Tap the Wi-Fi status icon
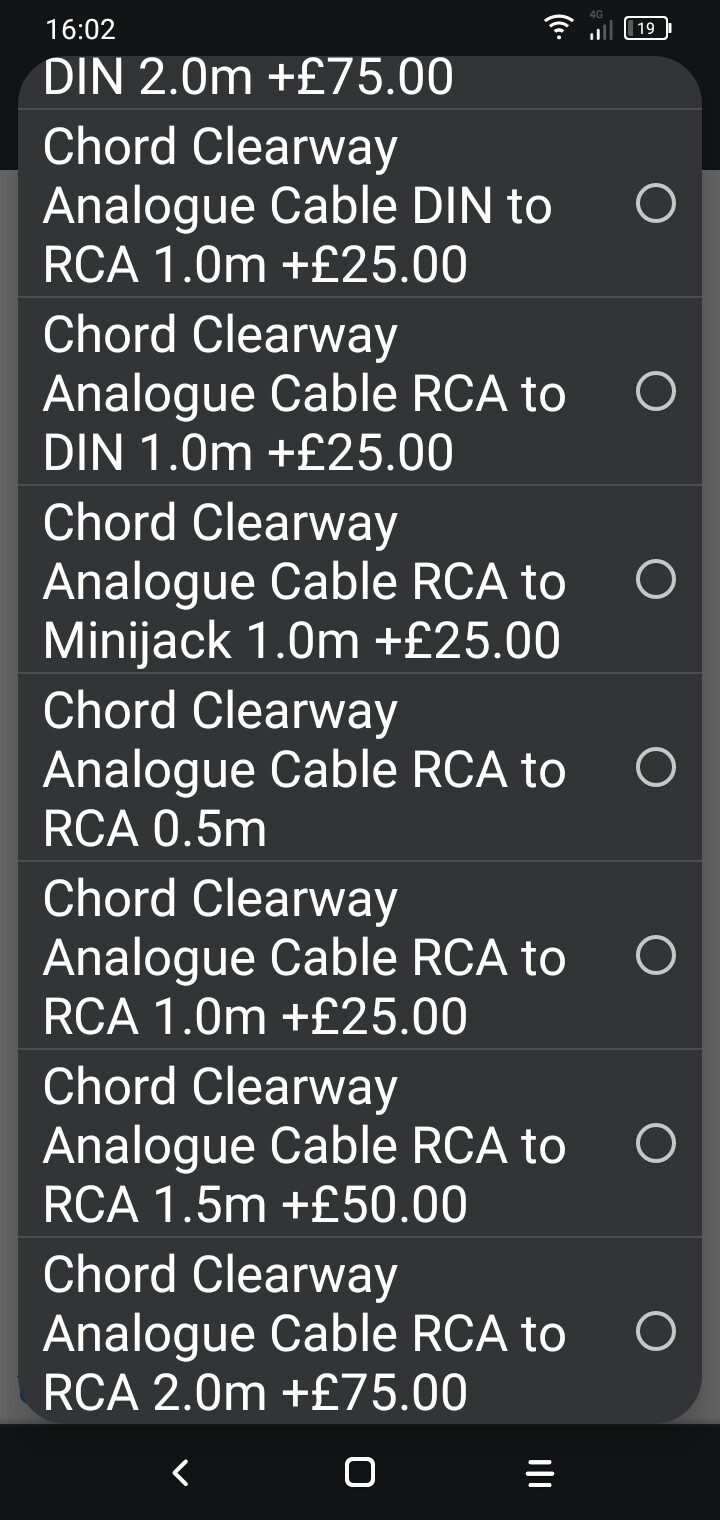The image size is (720, 1520). 559,29
